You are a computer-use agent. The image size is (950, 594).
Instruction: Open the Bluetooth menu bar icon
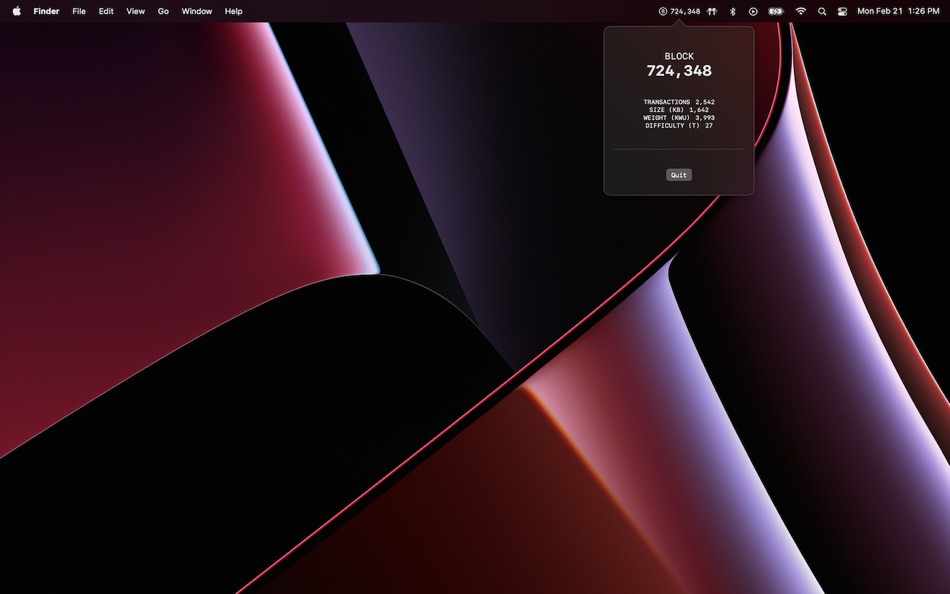(732, 12)
